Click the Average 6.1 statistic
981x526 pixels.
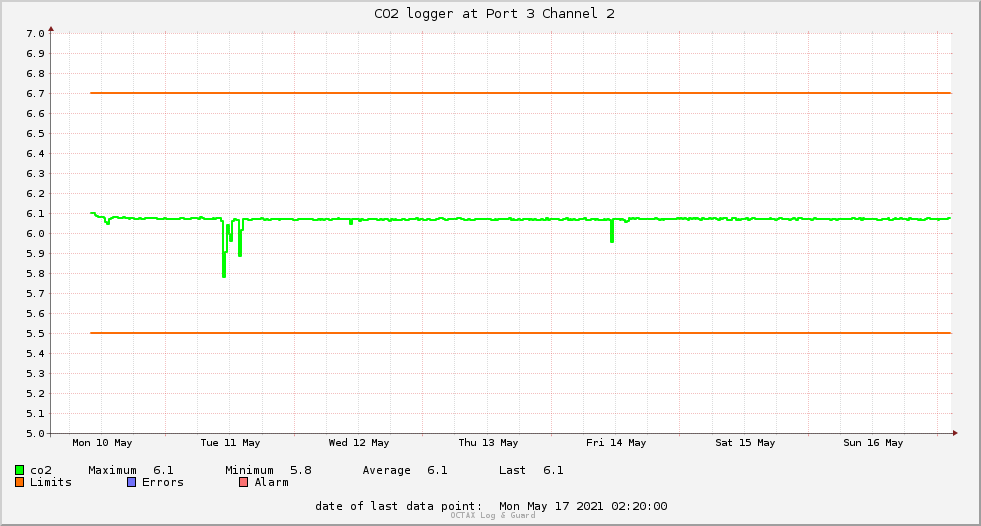[x=405, y=470]
